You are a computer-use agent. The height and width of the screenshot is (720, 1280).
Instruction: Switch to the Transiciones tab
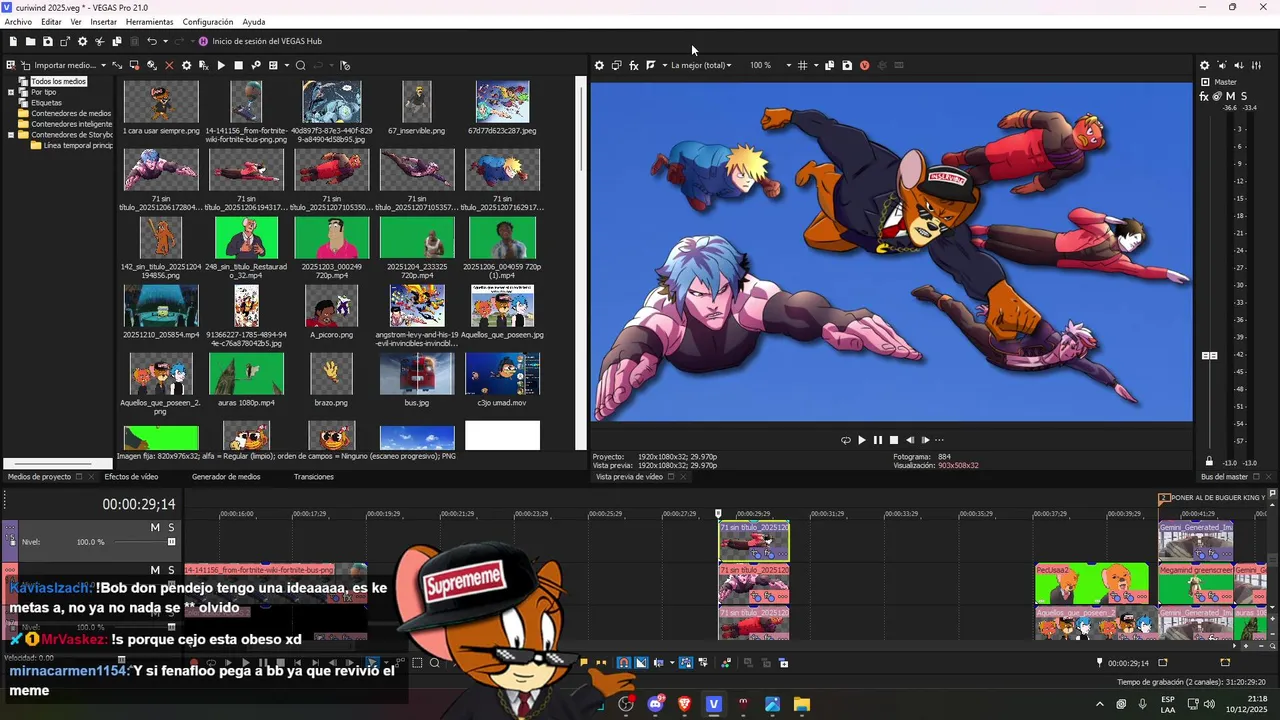click(x=314, y=477)
